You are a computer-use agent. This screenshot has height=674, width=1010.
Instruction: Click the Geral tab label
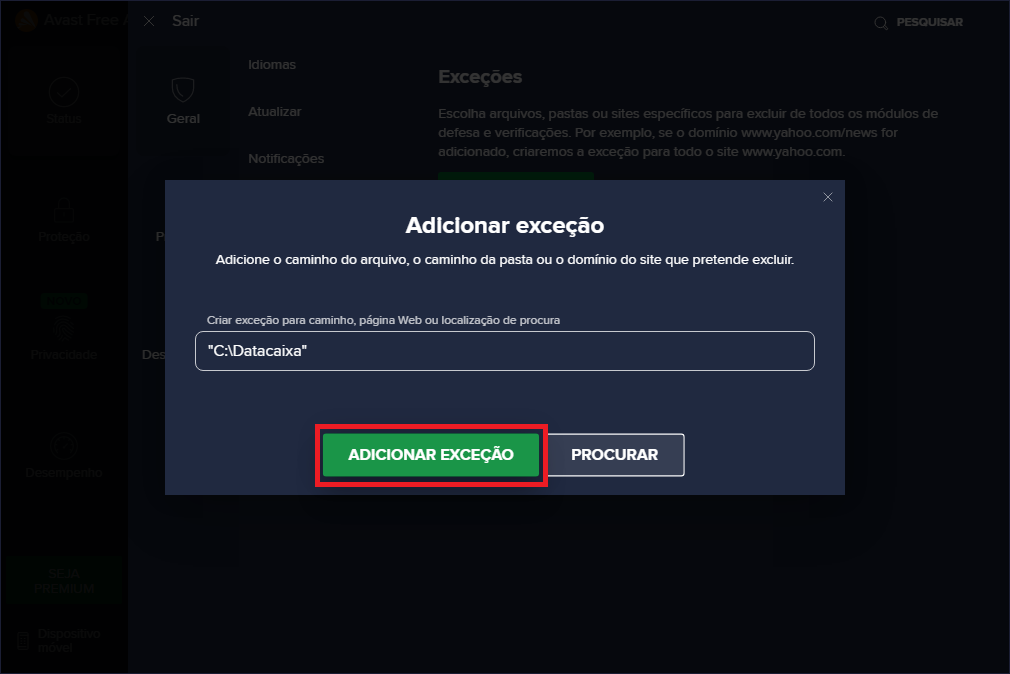[183, 119]
